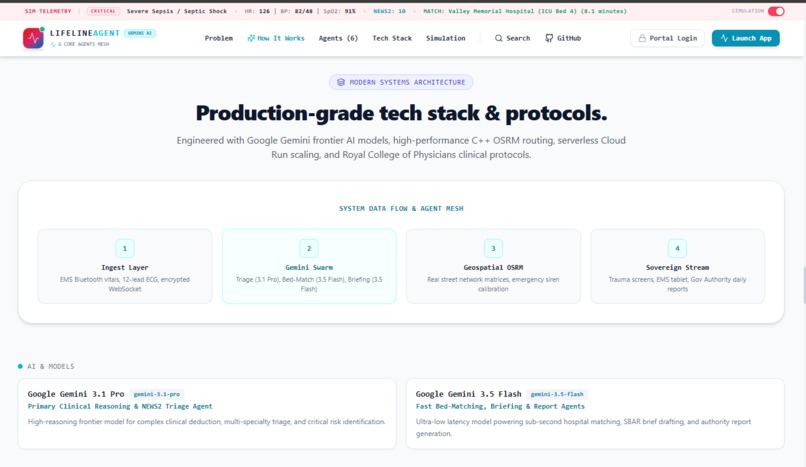
Task: Click MATCH: Valley Memorial Hospital text
Action: pyautogui.click(x=525, y=11)
